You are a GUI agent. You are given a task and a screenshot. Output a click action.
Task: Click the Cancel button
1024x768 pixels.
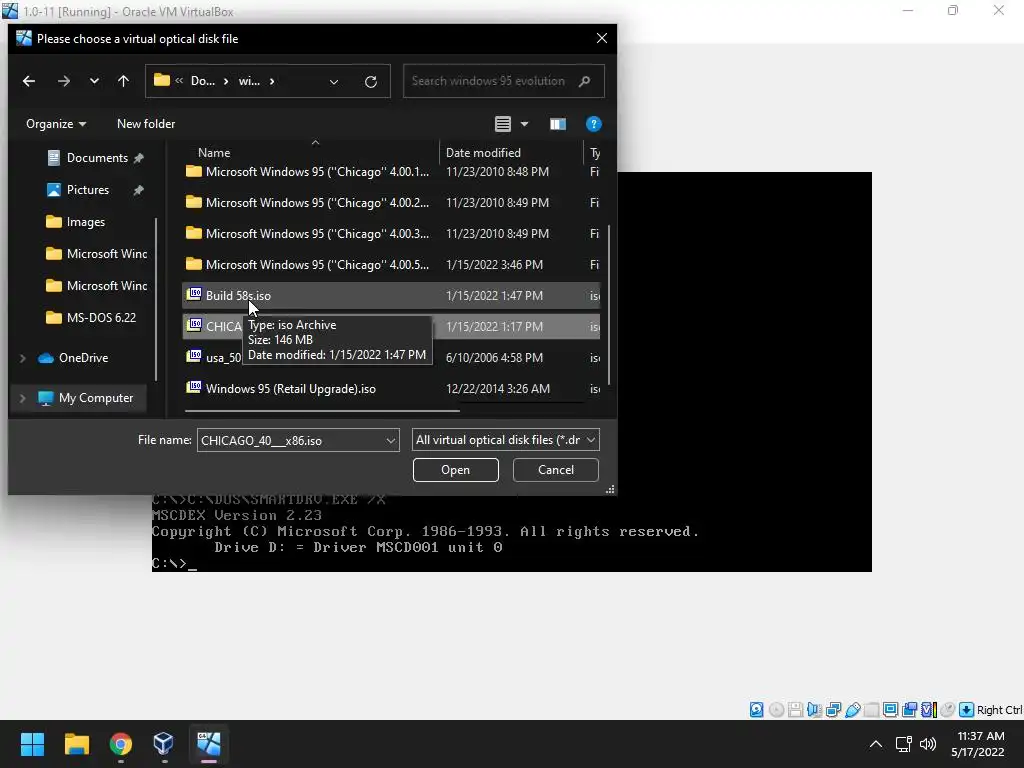[x=556, y=470]
